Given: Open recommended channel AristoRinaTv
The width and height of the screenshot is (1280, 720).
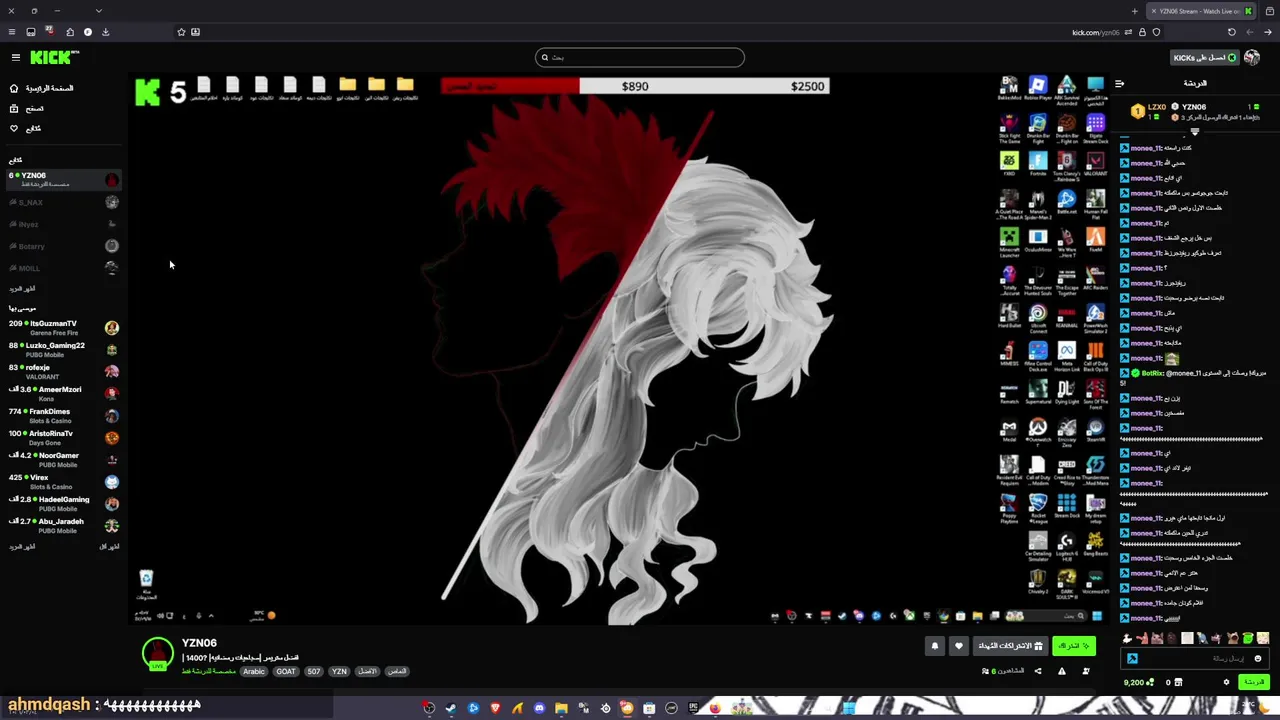Looking at the screenshot, I should coord(64,437).
